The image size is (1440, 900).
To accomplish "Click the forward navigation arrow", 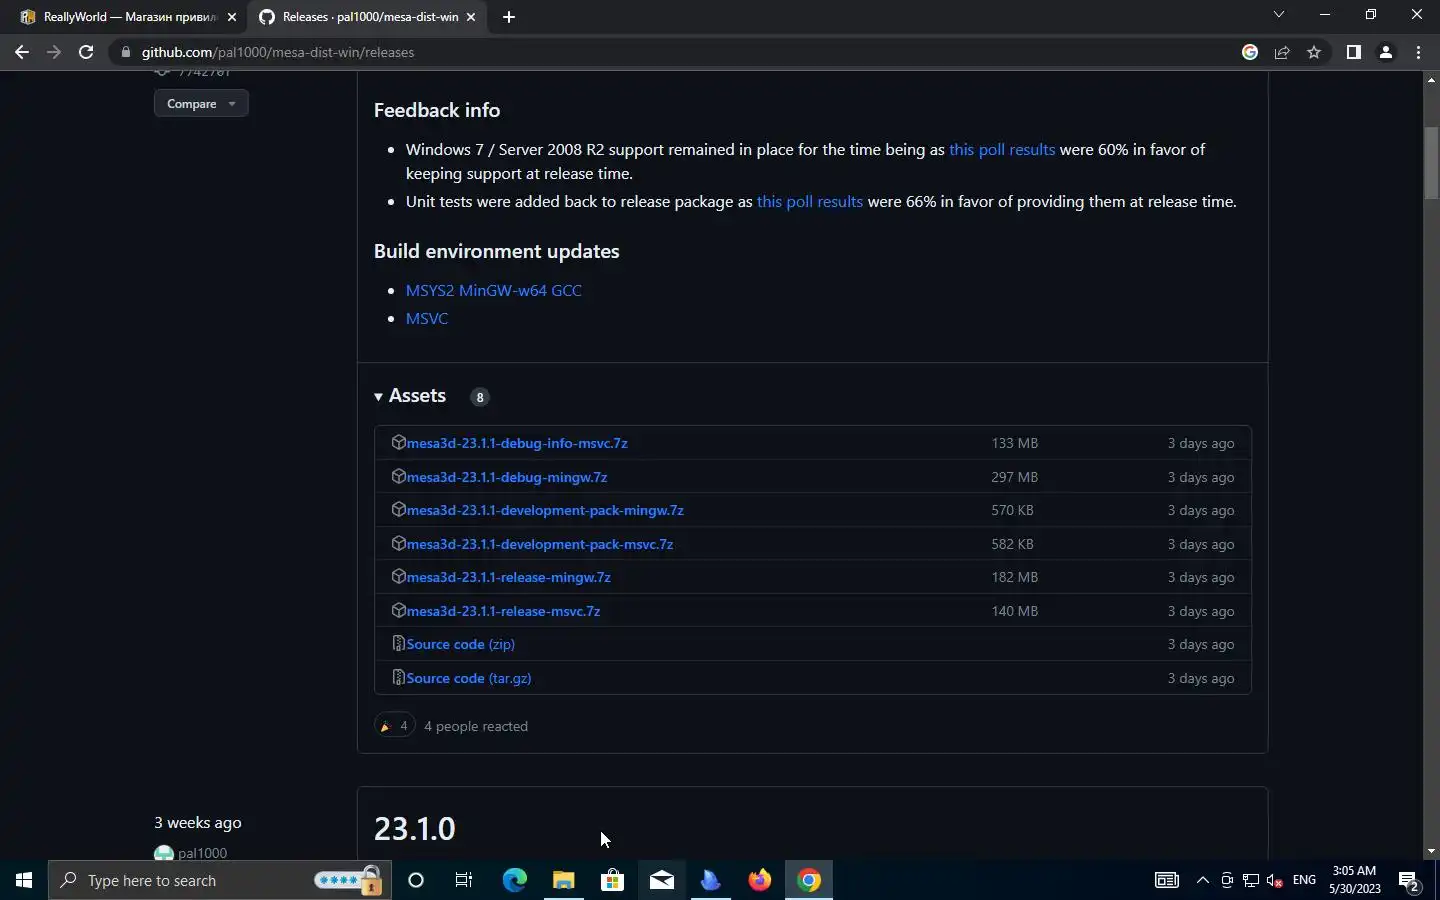I will [54, 52].
